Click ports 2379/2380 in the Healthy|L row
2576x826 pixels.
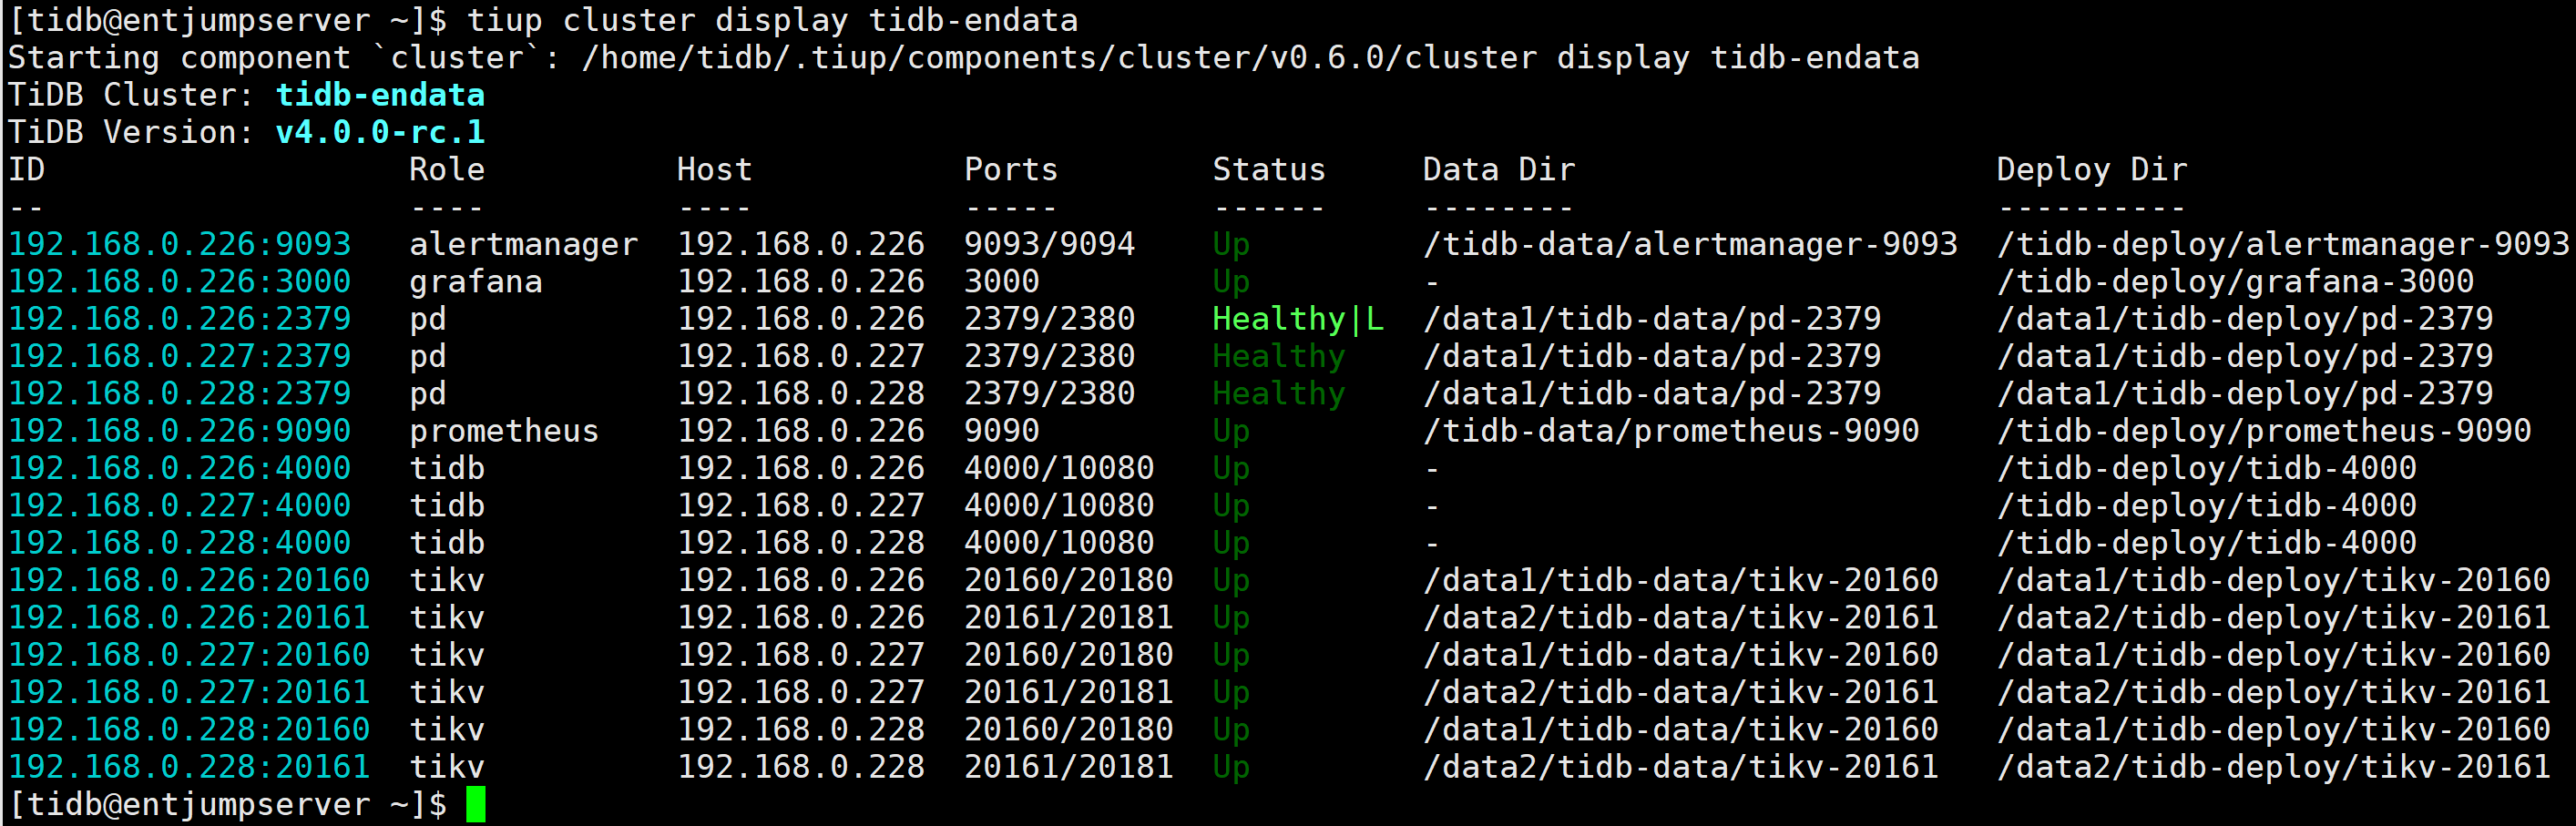pos(1050,319)
